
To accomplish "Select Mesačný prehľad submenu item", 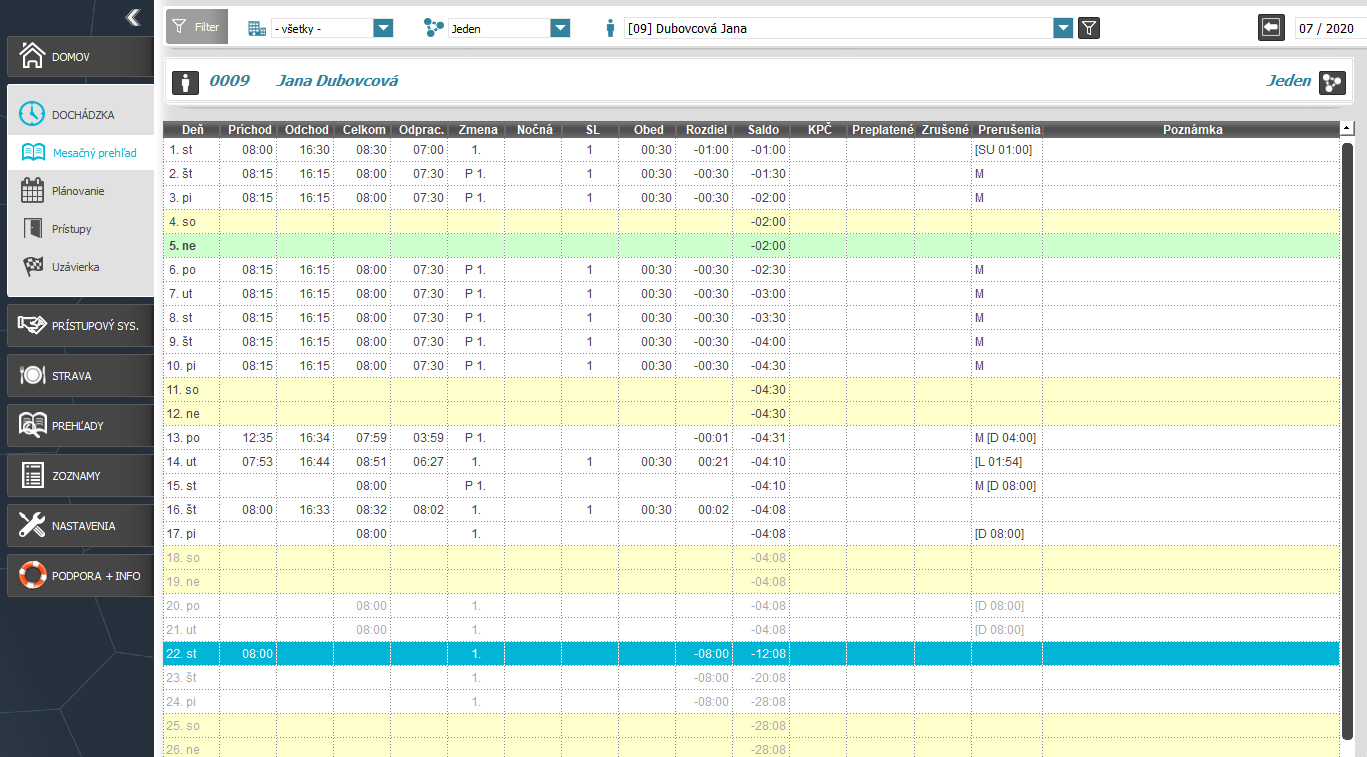I will [x=80, y=153].
